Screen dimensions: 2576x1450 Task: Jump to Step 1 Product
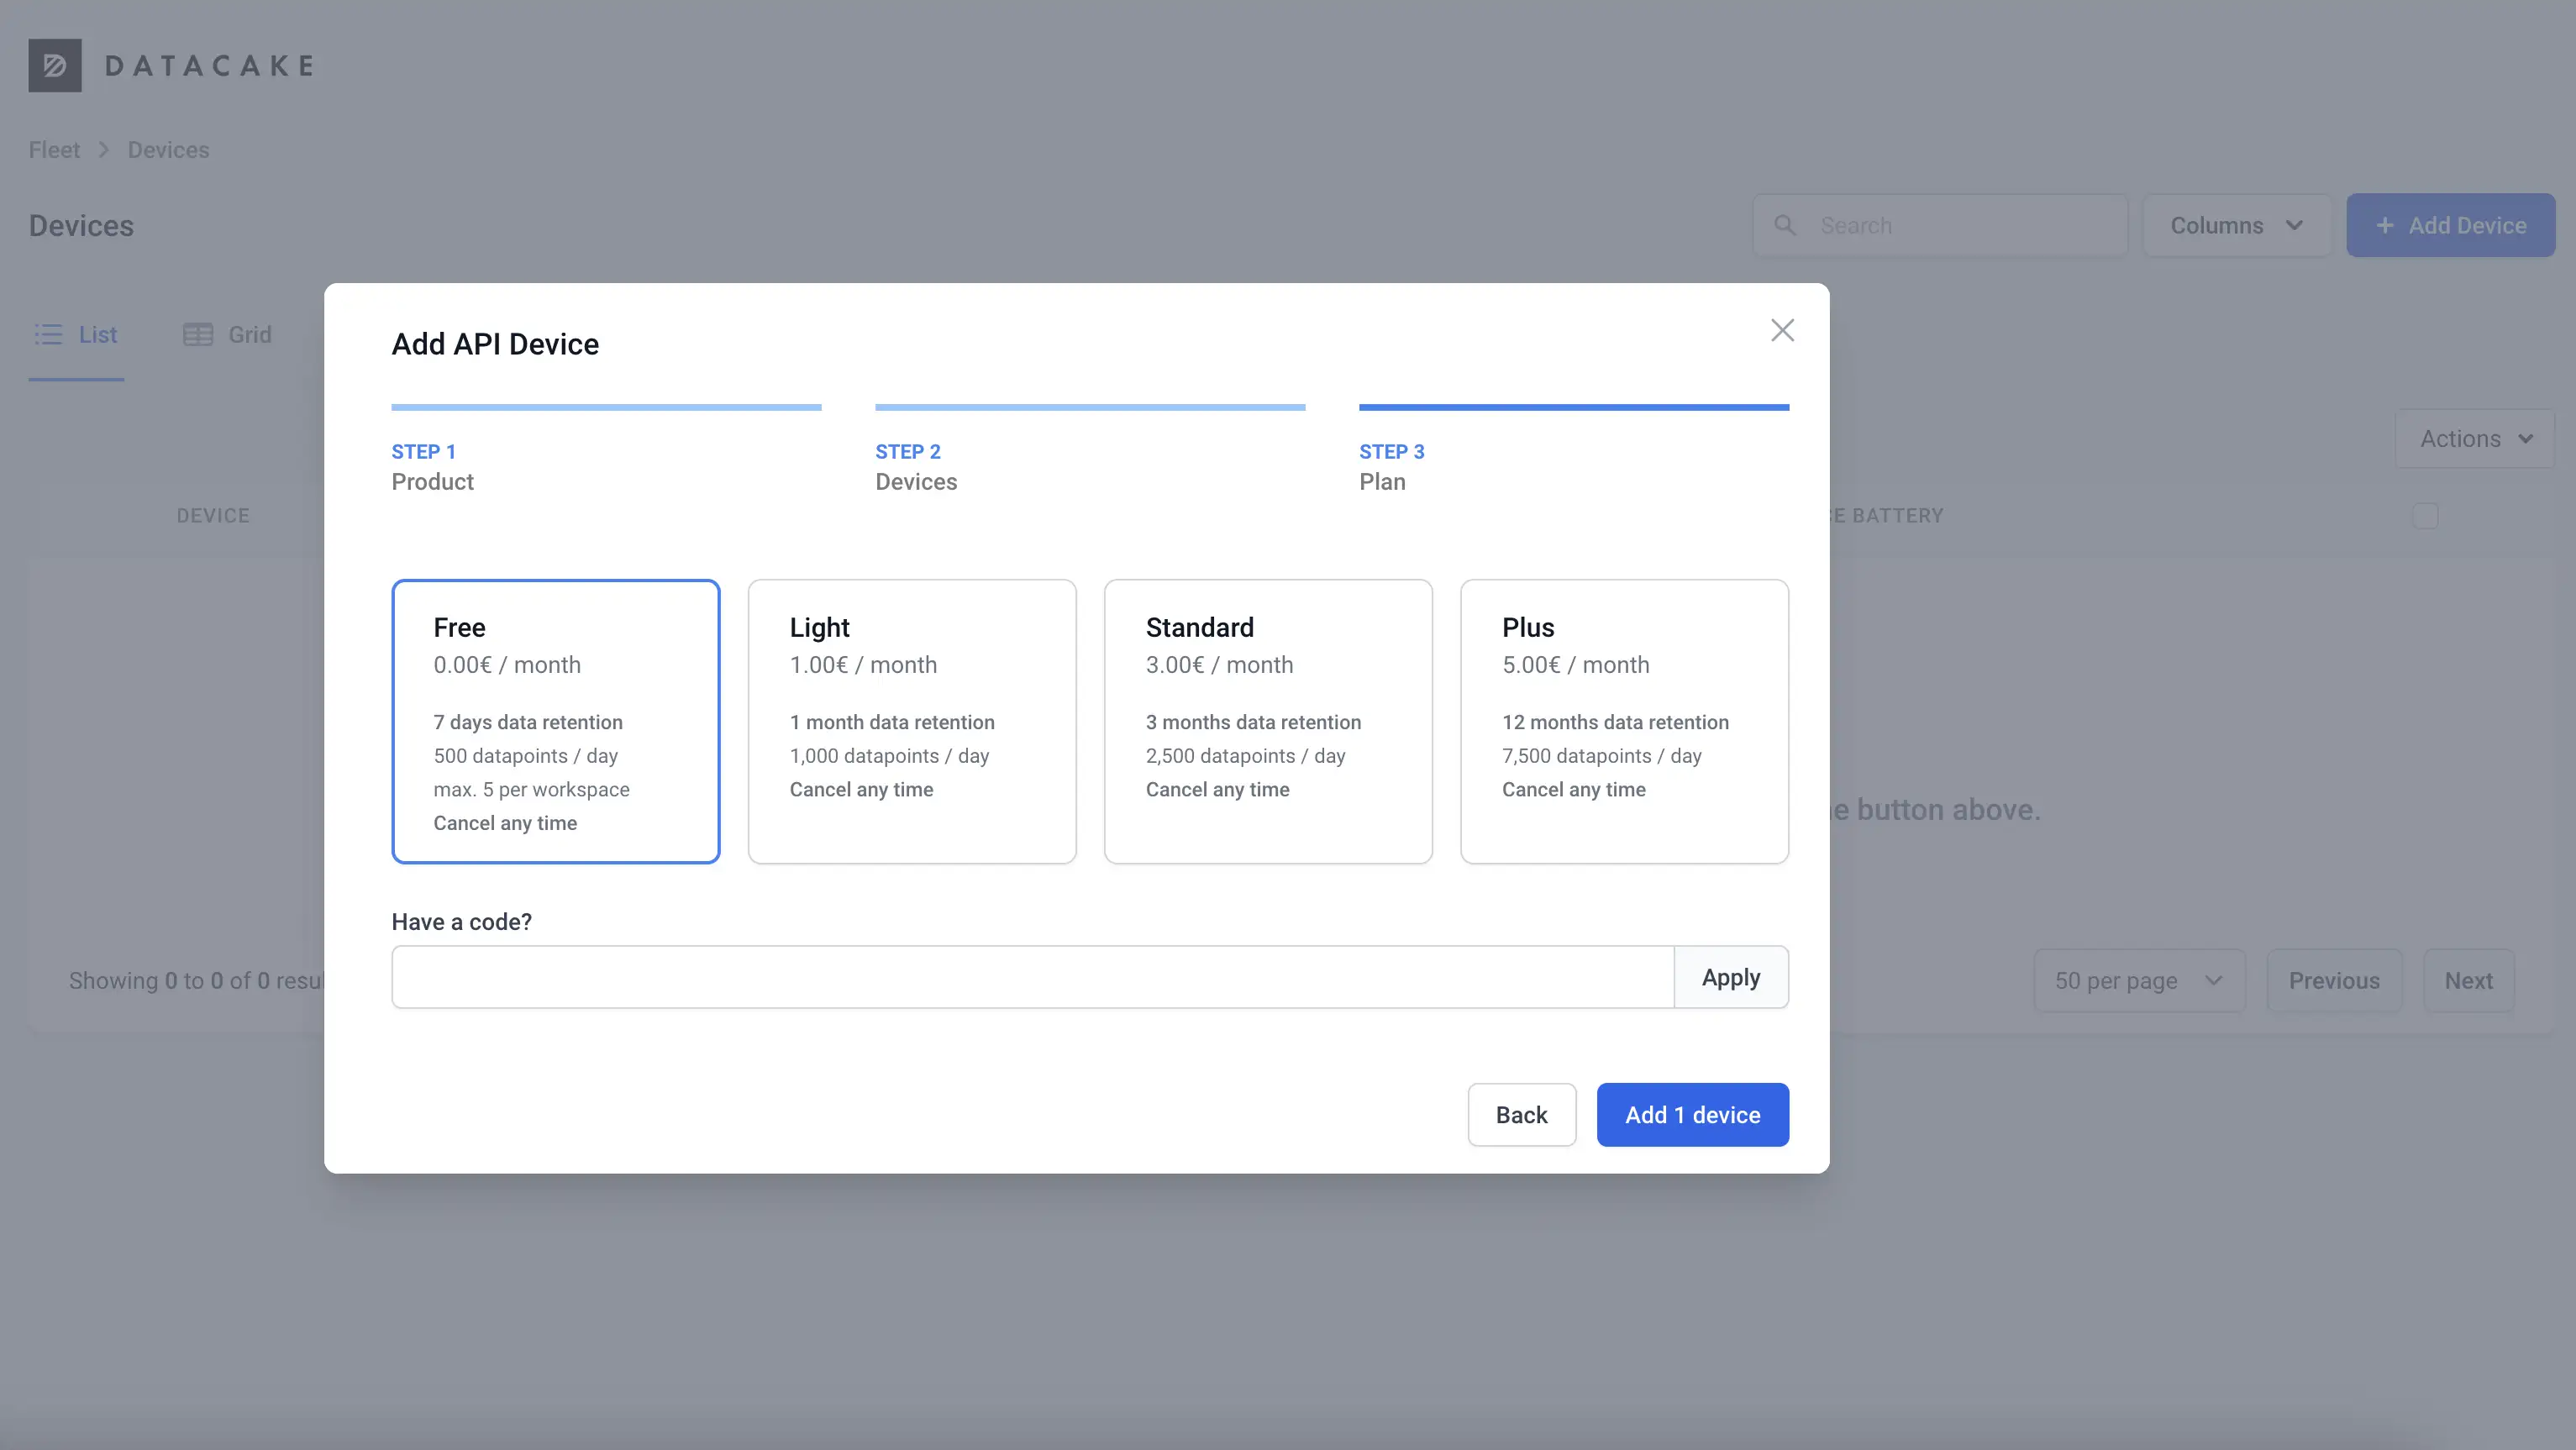pos(606,450)
